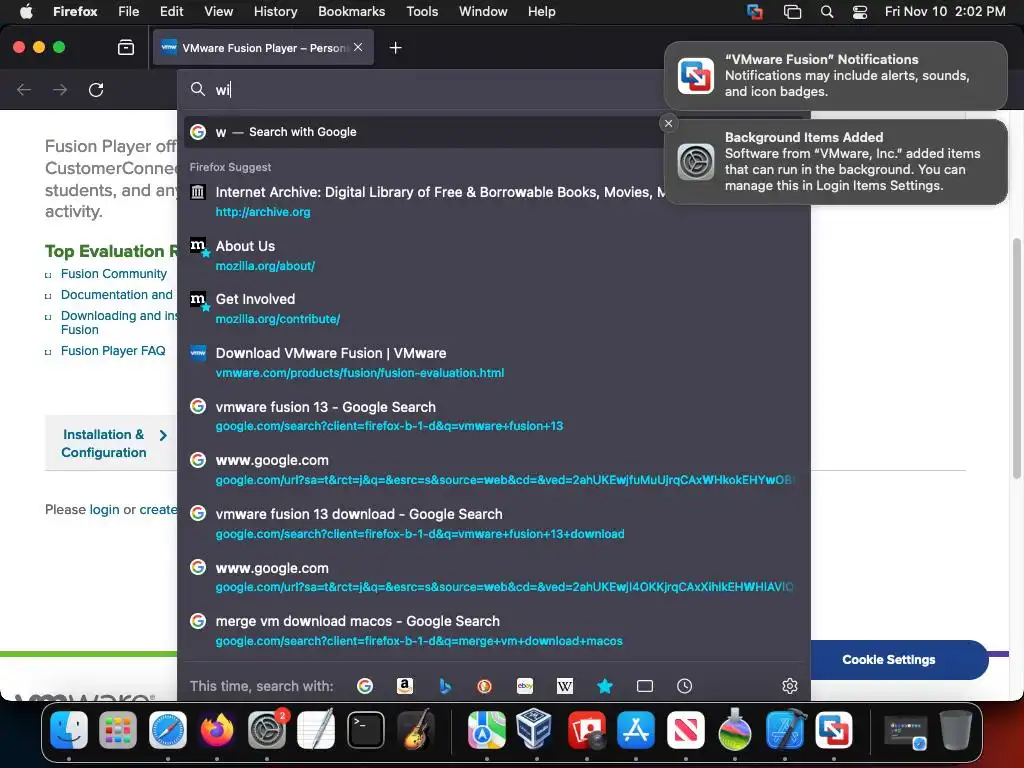Launch Safari from the Dock

168,729
